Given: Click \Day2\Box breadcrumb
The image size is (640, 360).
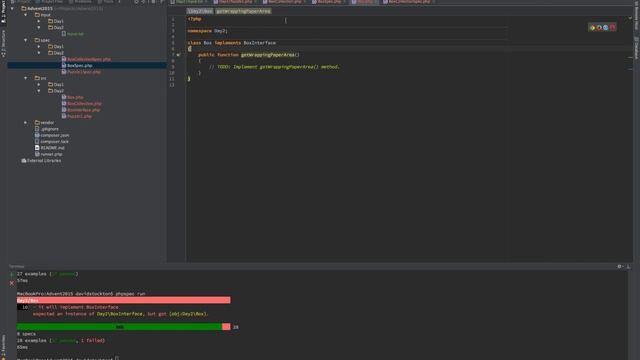Looking at the screenshot, I should (200, 11).
